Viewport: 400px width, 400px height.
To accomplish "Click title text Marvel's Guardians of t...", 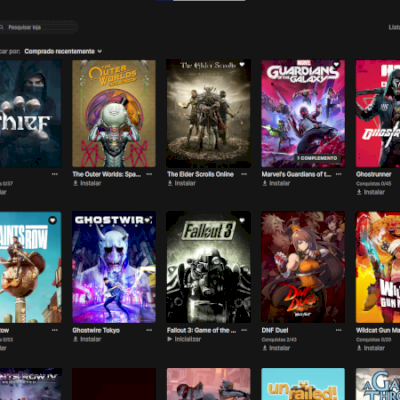I will [296, 174].
